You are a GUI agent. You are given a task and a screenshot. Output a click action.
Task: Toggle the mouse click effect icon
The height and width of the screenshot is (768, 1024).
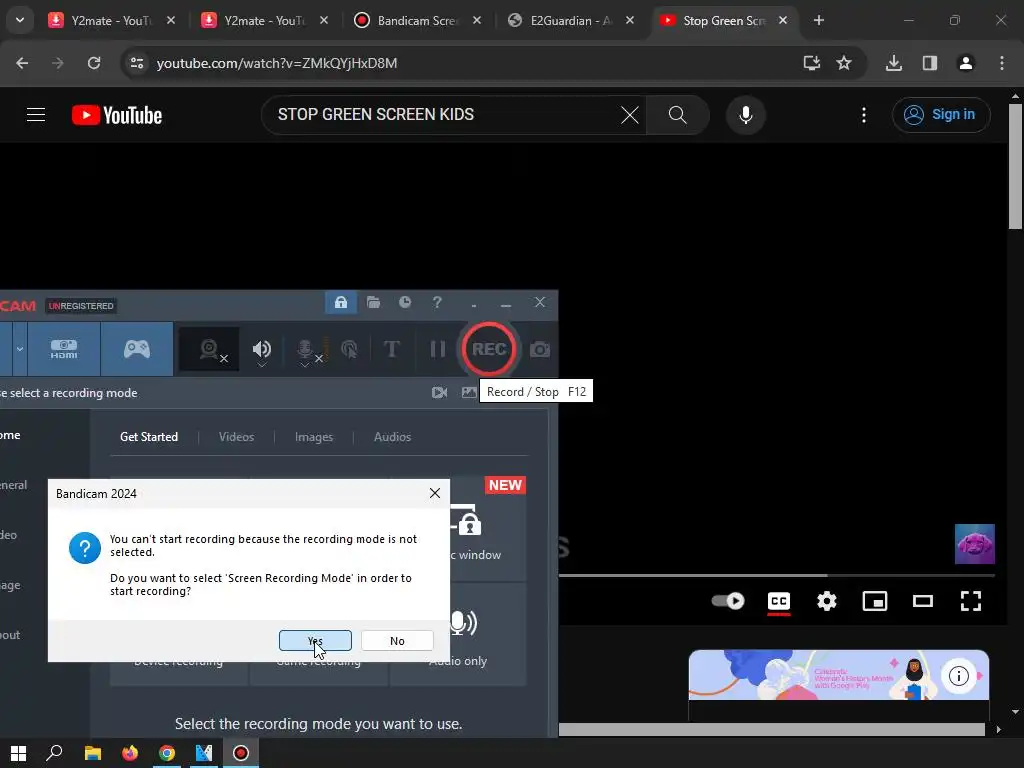pos(349,349)
